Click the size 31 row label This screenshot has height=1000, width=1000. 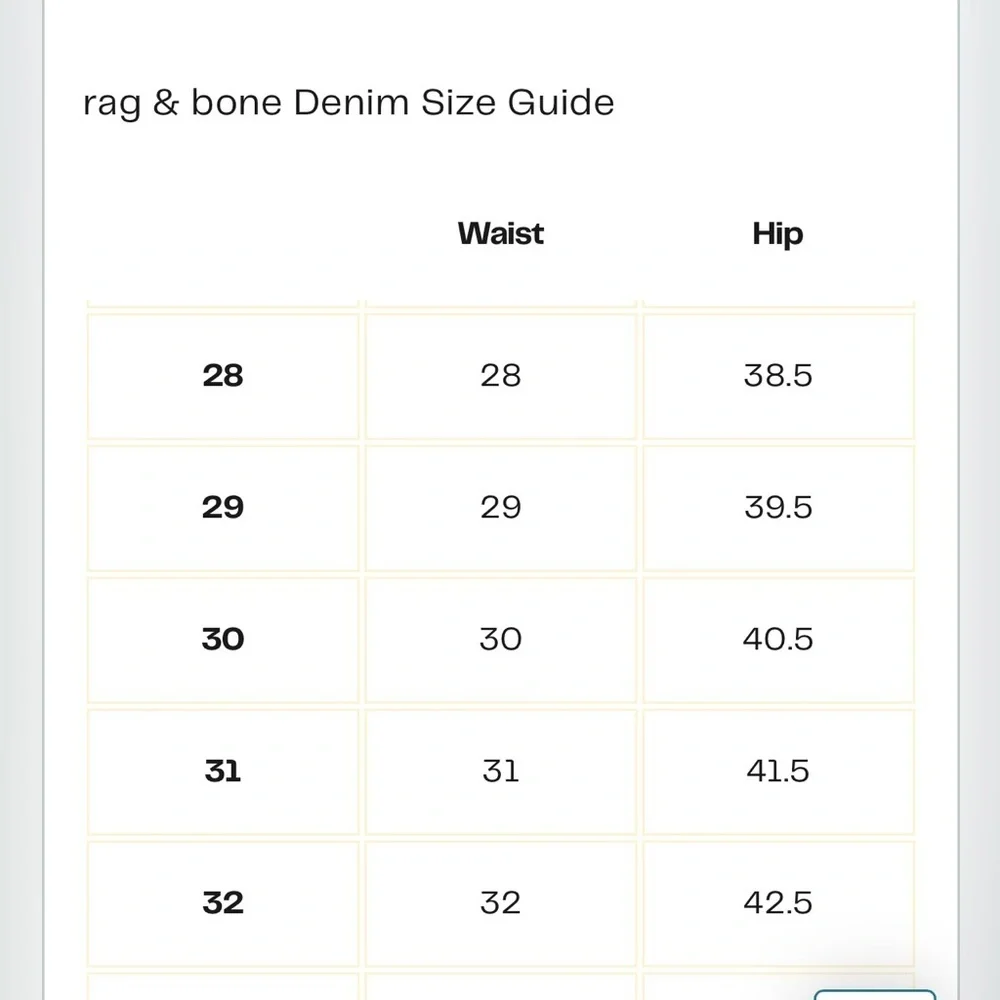[x=223, y=772]
